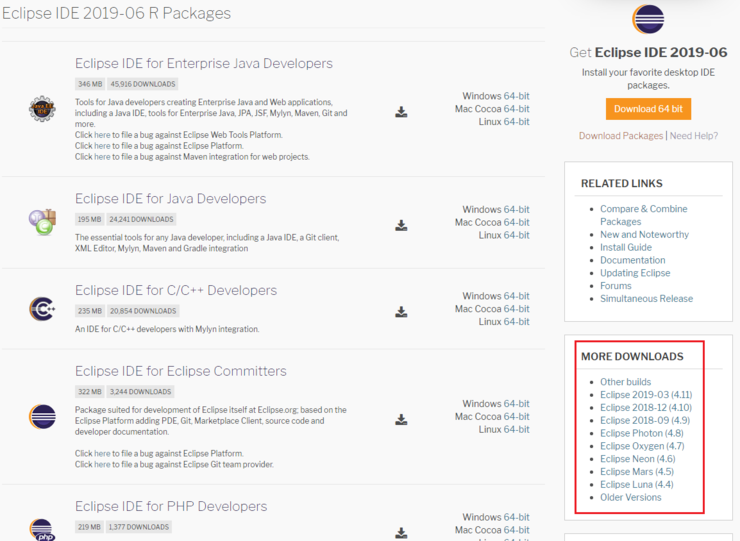Image resolution: width=740 pixels, height=541 pixels.
Task: Select Windows 64-bit for PHP Developers
Action: [516, 517]
